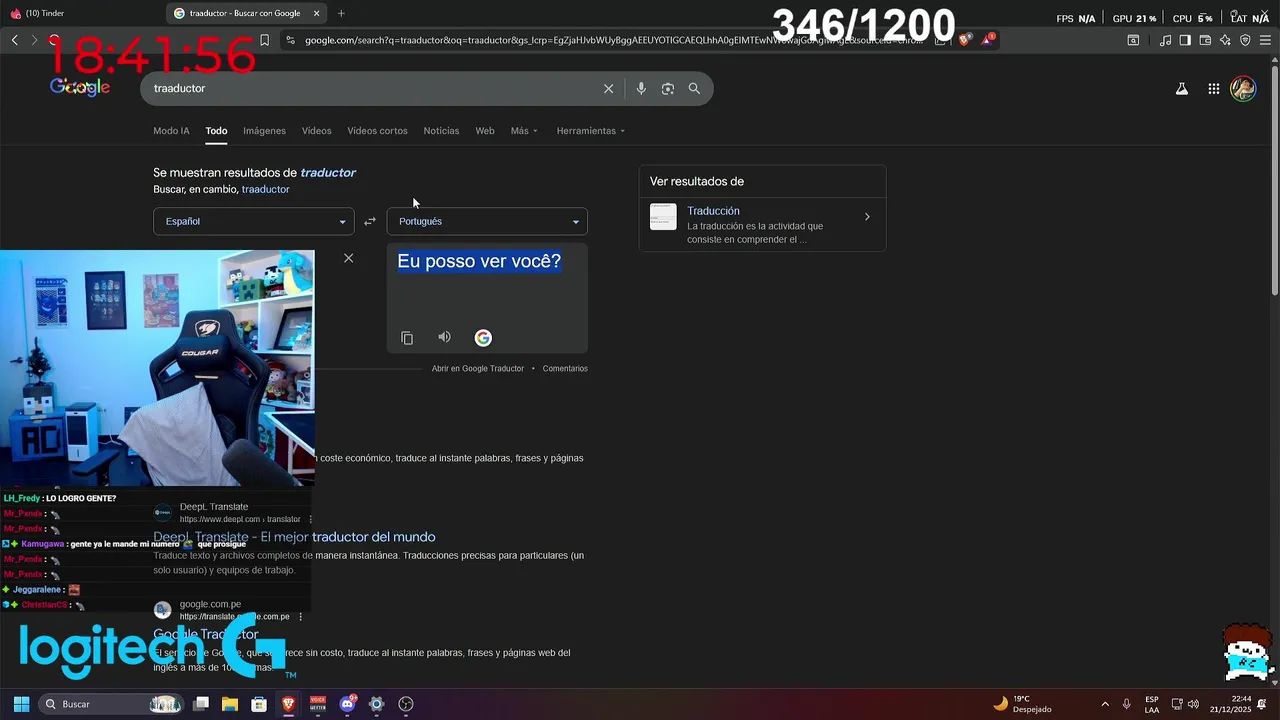The height and width of the screenshot is (720, 1280).
Task: Clear the translator source text
Action: coord(348,258)
